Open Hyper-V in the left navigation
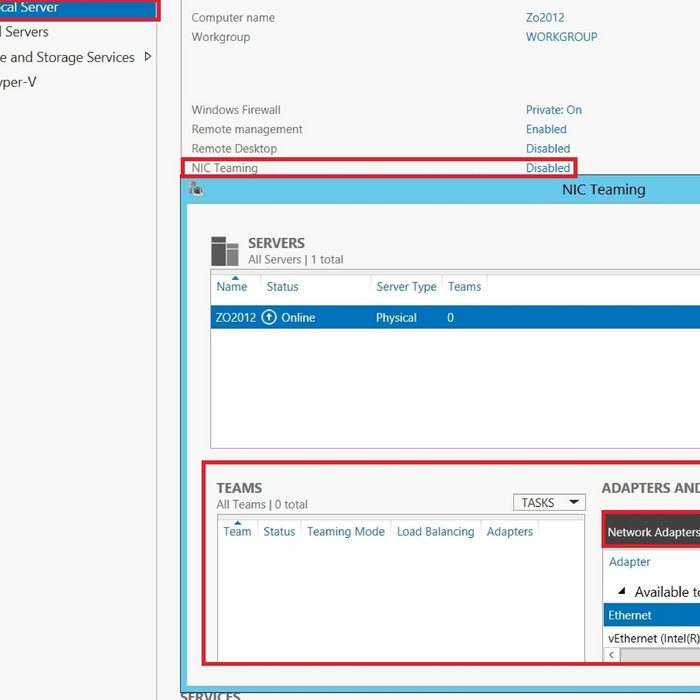Image resolution: width=700 pixels, height=700 pixels. coord(18,82)
